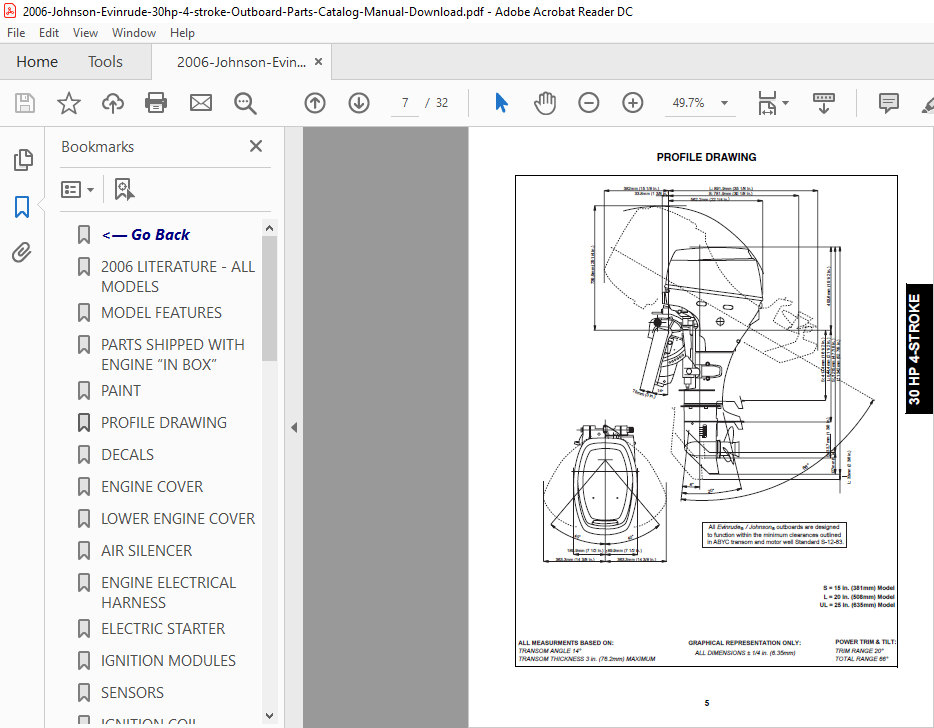The image size is (934, 728).
Task: Jump to MODEL FEATURES bookmark
Action: tap(161, 313)
